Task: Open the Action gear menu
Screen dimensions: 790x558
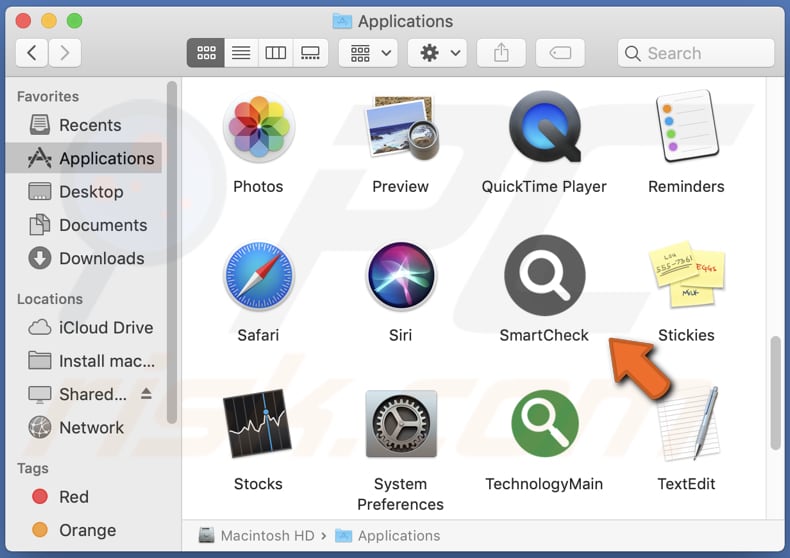Action: (x=437, y=53)
